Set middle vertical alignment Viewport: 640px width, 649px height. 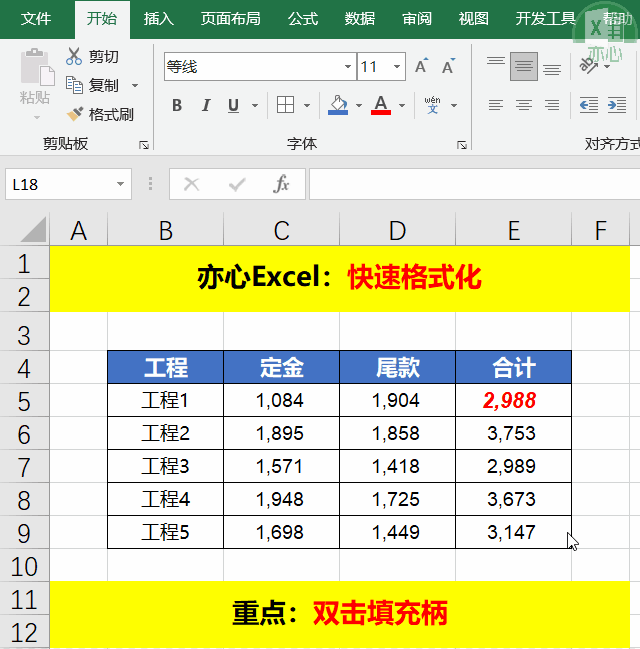(x=524, y=66)
